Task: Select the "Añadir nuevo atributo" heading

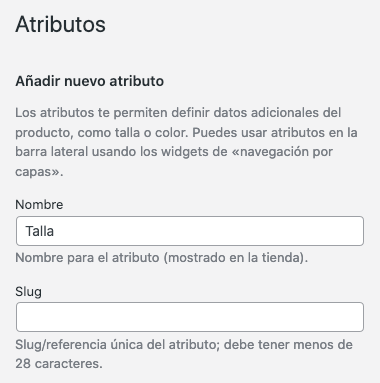Action: [89, 81]
